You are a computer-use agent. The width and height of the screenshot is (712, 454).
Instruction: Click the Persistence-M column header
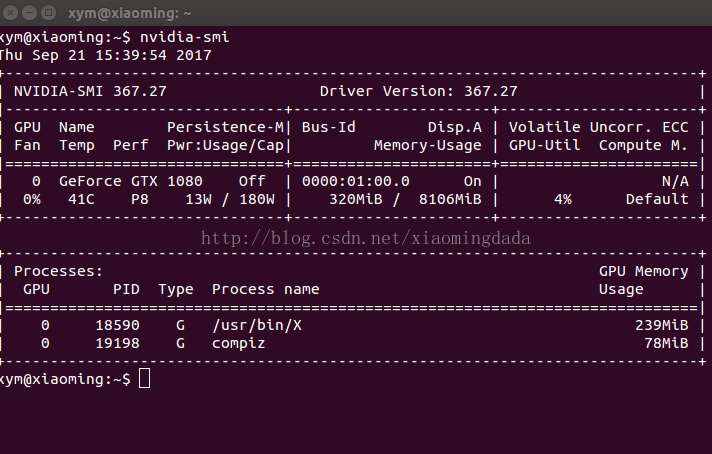[225, 127]
